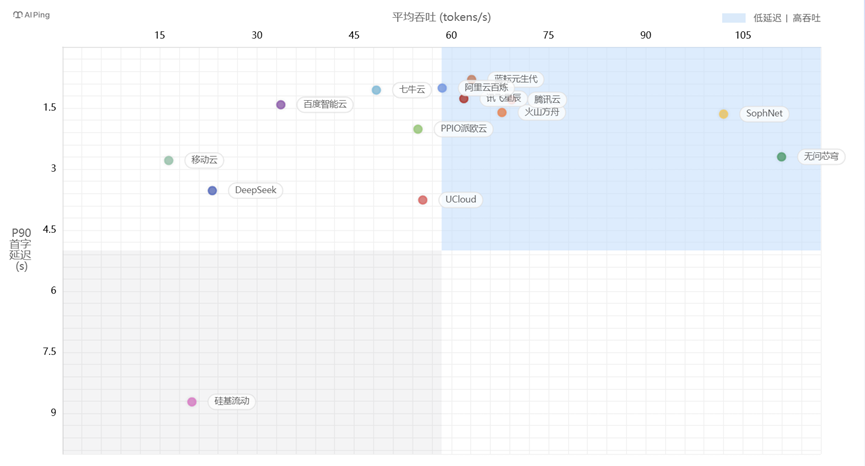Click the 1.5 tick on latency axis
This screenshot has width=865, height=466.
50,108
